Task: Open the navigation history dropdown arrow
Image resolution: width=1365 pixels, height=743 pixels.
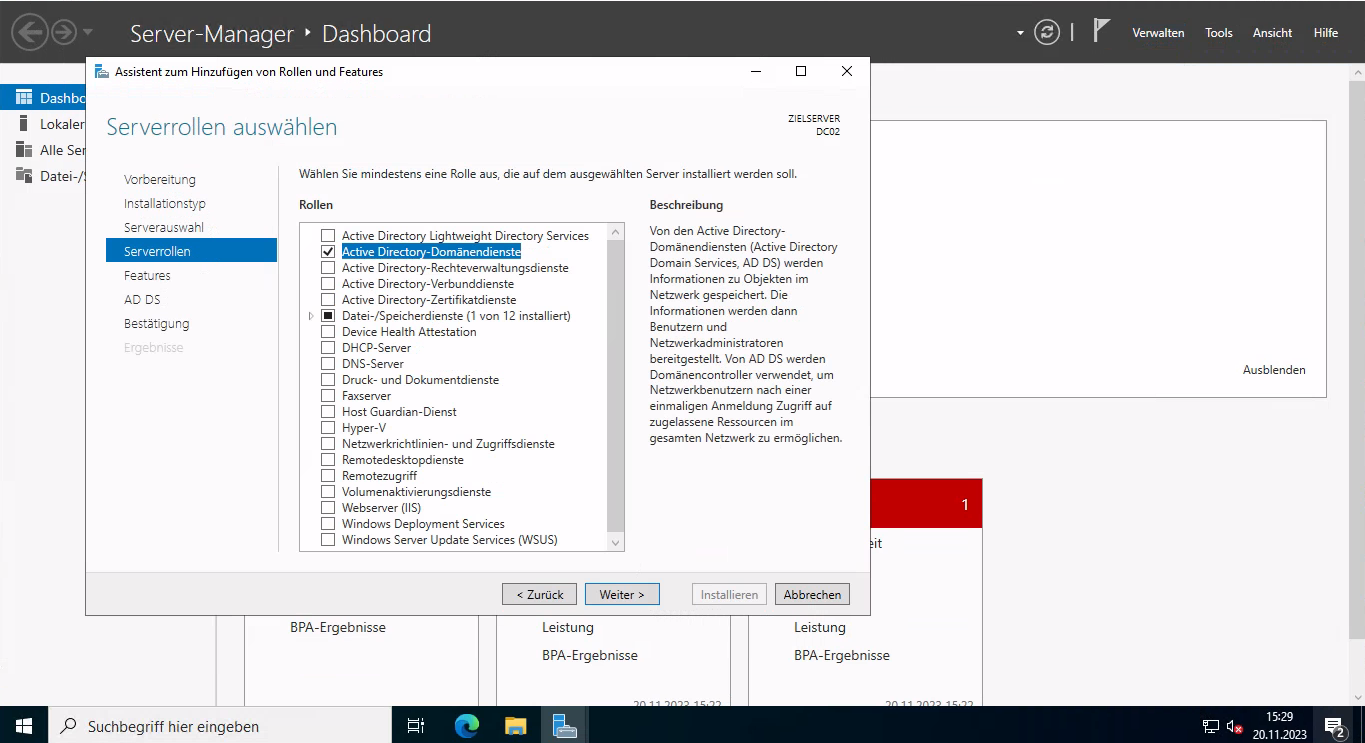Action: pos(88,32)
